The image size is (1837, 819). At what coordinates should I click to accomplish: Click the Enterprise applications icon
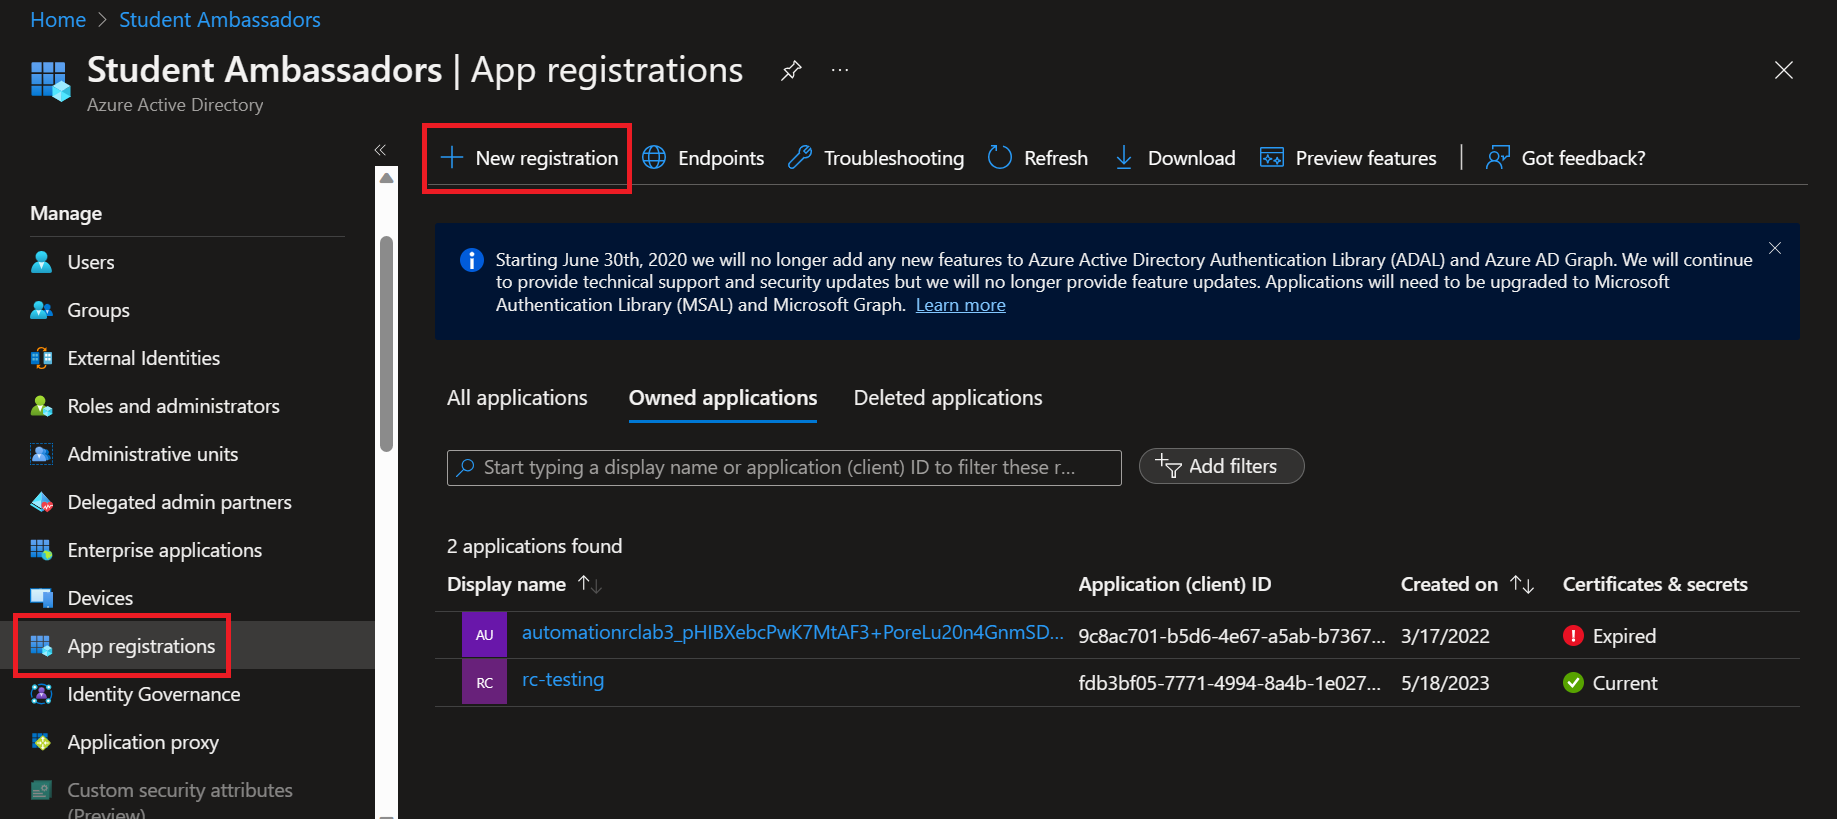[42, 550]
